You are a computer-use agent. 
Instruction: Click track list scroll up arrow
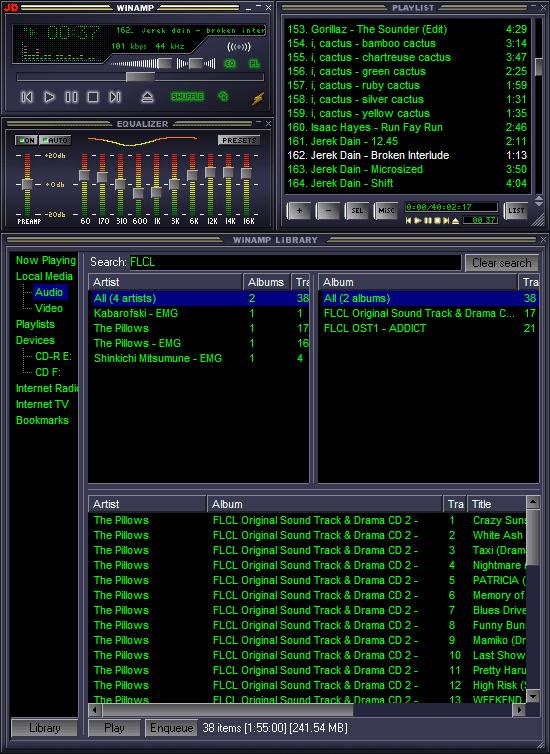coord(533,502)
